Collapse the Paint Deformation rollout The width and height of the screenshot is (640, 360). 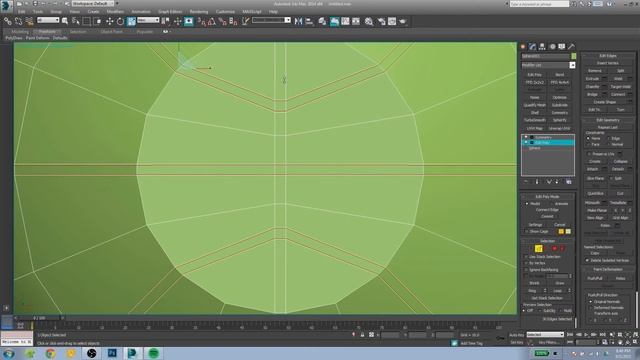pyautogui.click(x=608, y=269)
